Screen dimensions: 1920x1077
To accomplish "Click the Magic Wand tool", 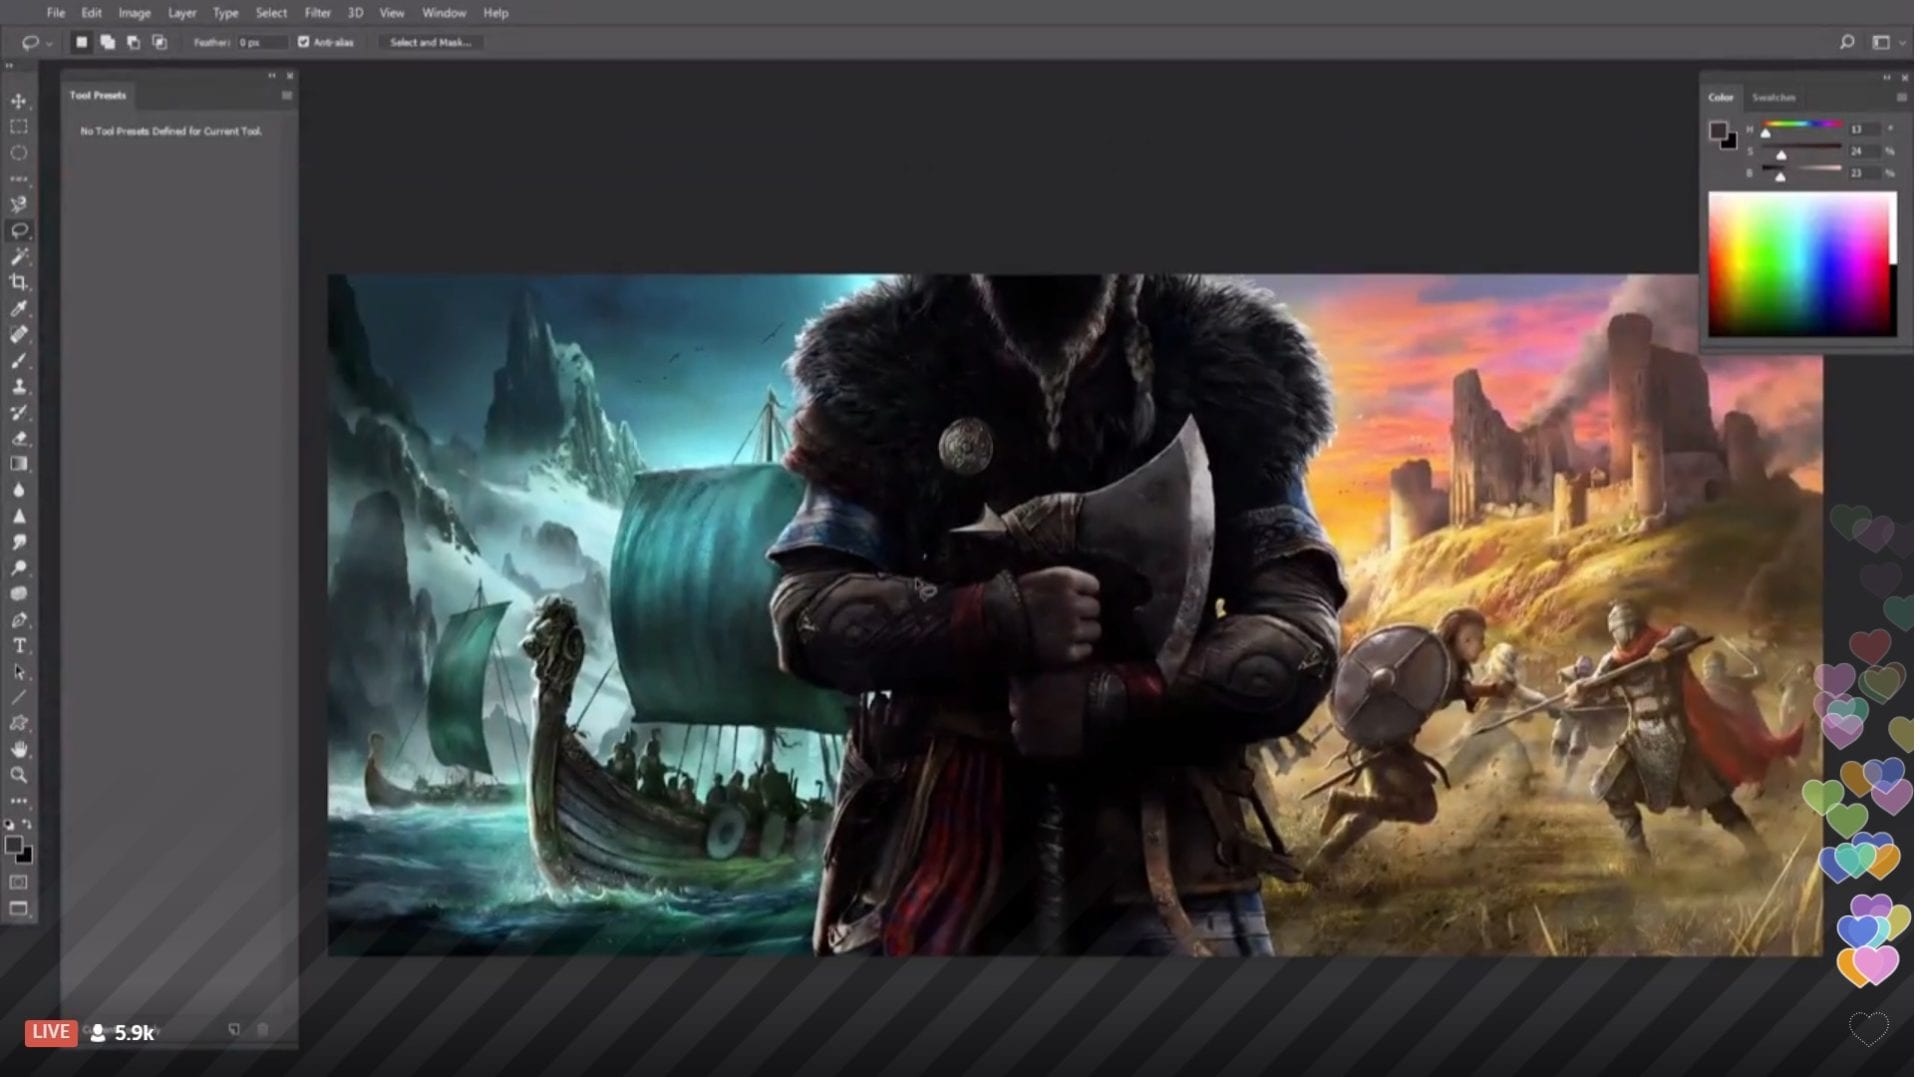I will pyautogui.click(x=18, y=257).
